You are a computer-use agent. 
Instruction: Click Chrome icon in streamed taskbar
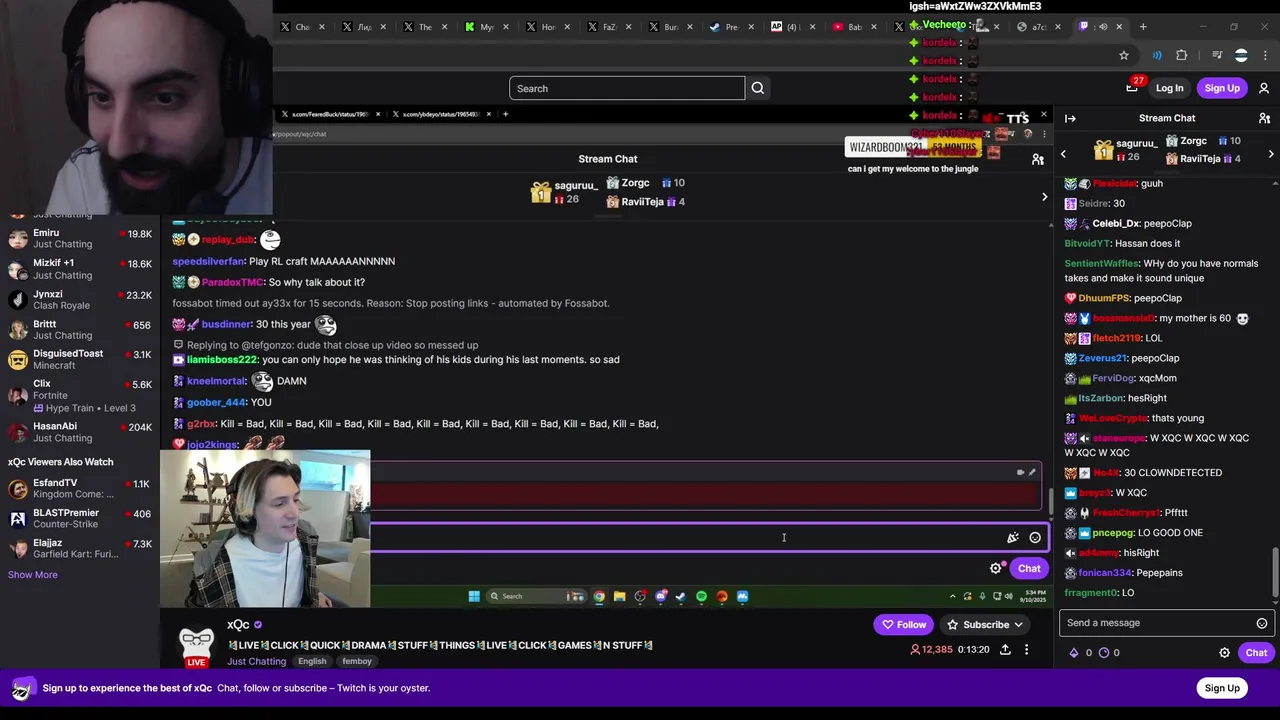tap(599, 596)
